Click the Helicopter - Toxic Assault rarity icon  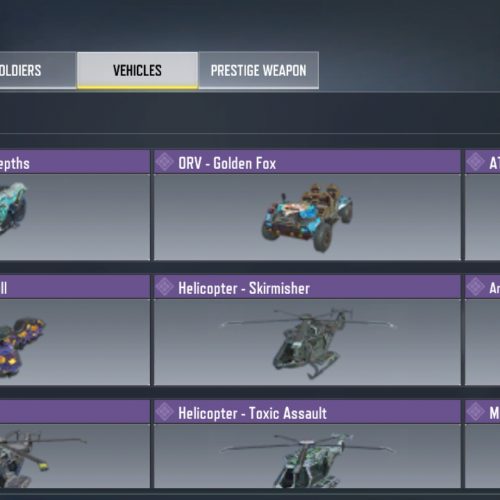tap(165, 412)
